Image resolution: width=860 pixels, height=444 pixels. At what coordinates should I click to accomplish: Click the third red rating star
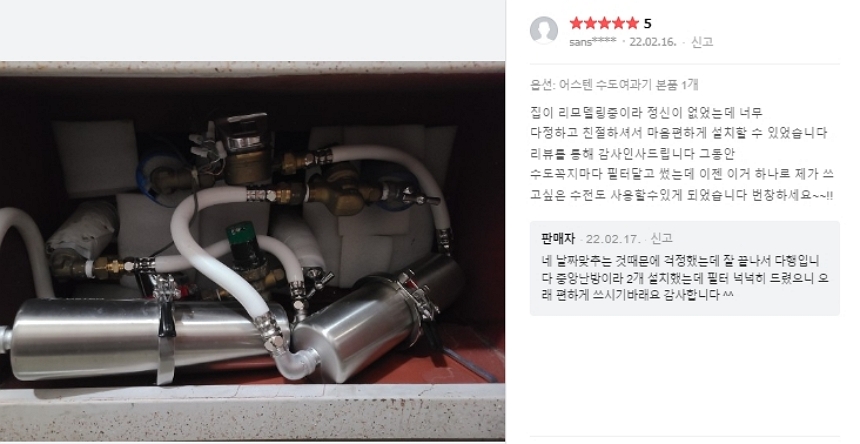(x=604, y=23)
